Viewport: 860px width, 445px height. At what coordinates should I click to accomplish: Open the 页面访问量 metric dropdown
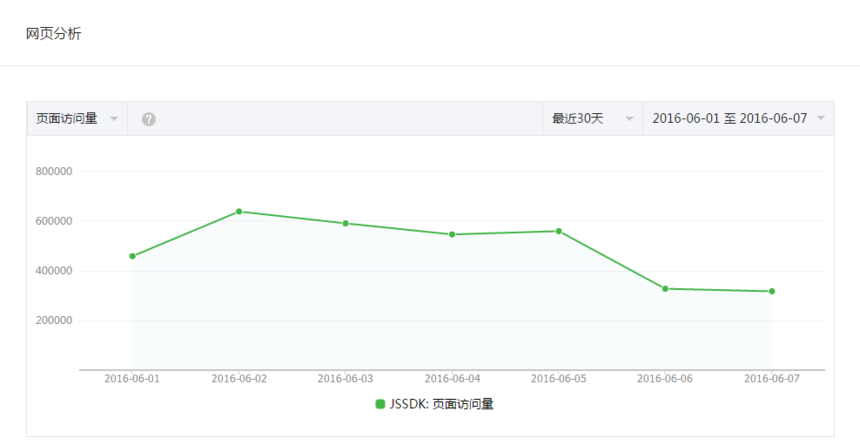77,119
